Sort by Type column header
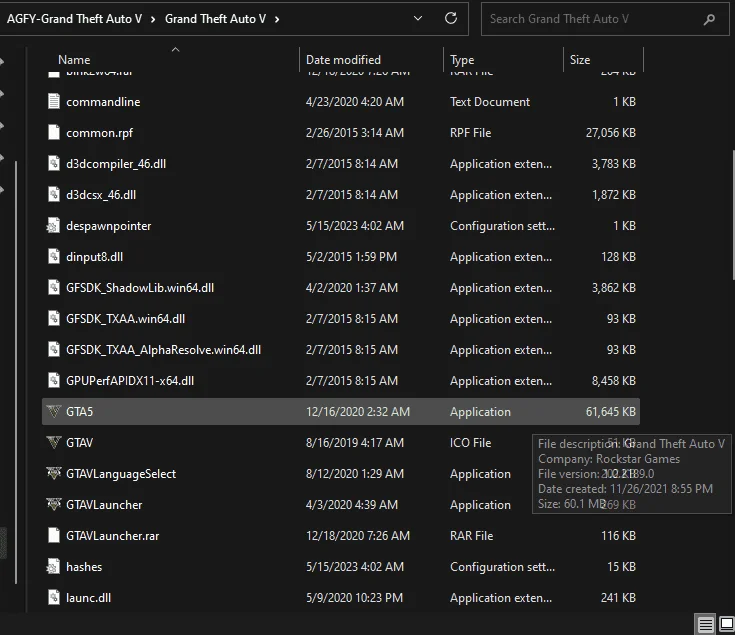The height and width of the screenshot is (635, 735). (462, 60)
